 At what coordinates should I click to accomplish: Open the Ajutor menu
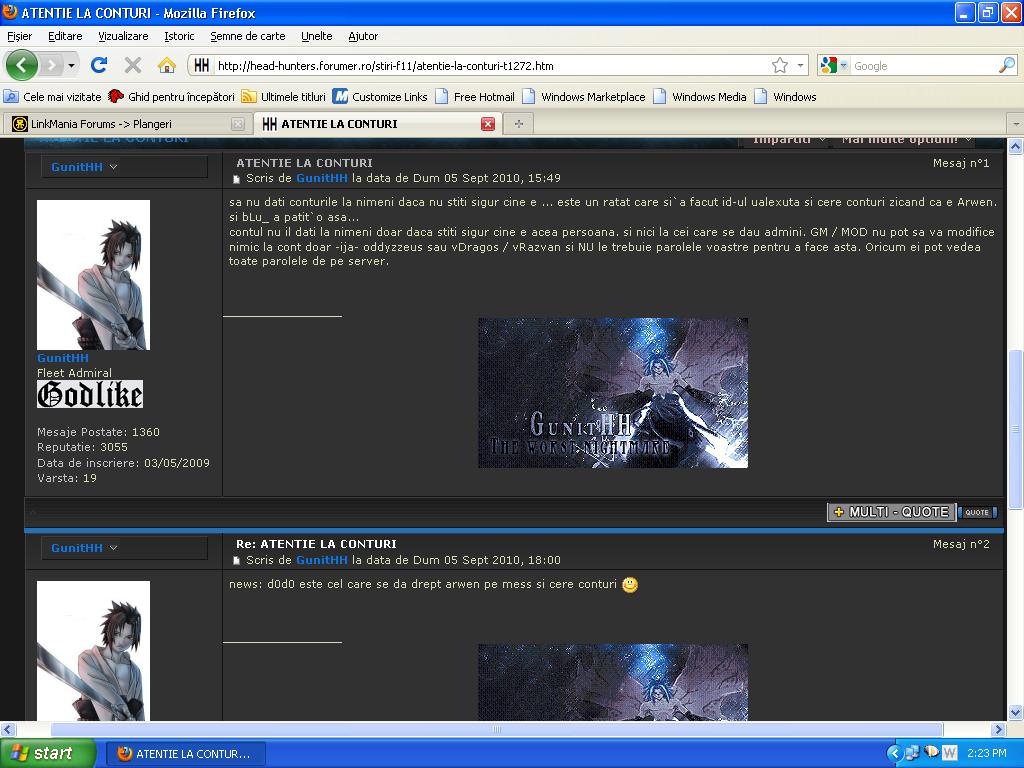363,36
